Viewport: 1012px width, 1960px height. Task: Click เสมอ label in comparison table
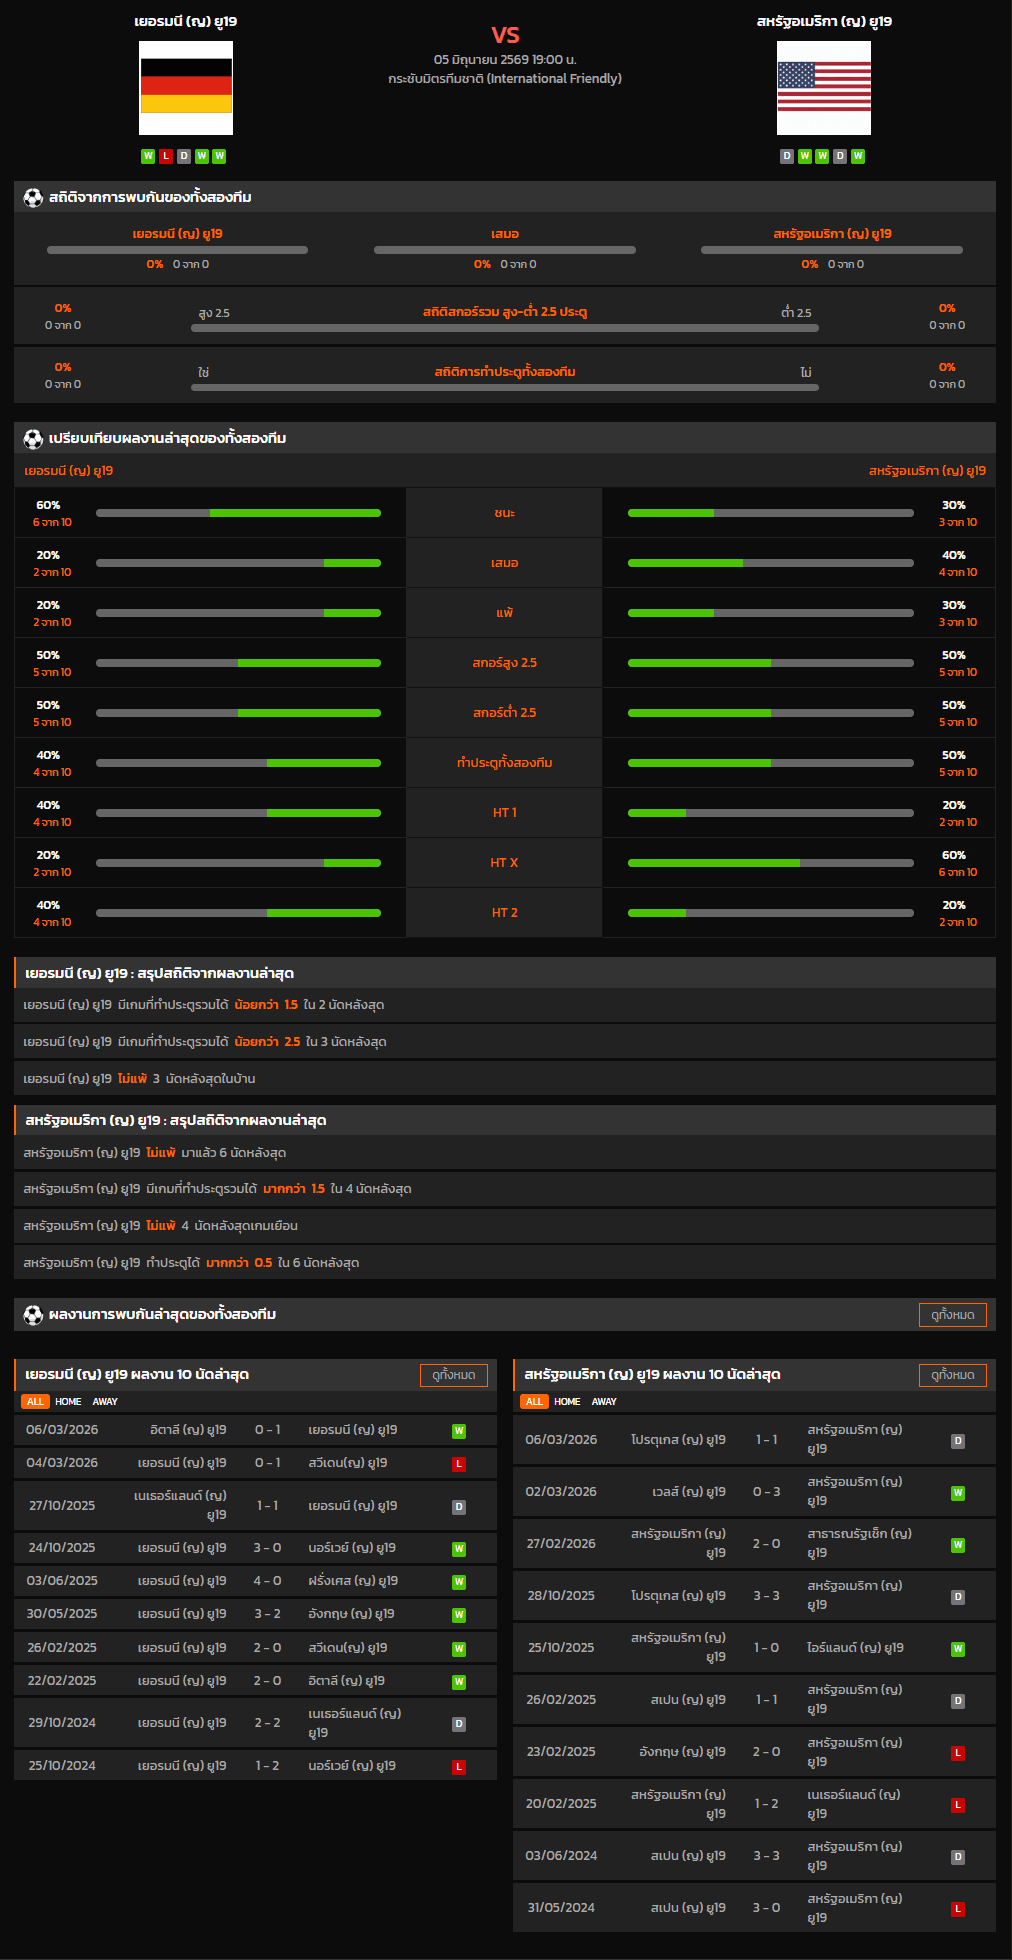pos(505,563)
